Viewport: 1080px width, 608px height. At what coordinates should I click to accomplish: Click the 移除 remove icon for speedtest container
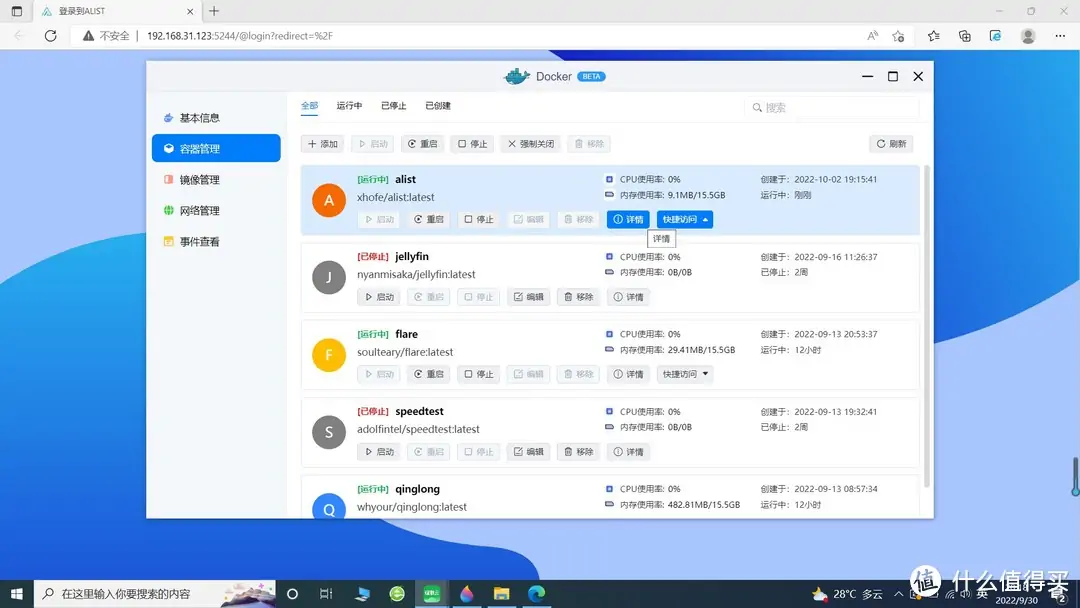(578, 451)
